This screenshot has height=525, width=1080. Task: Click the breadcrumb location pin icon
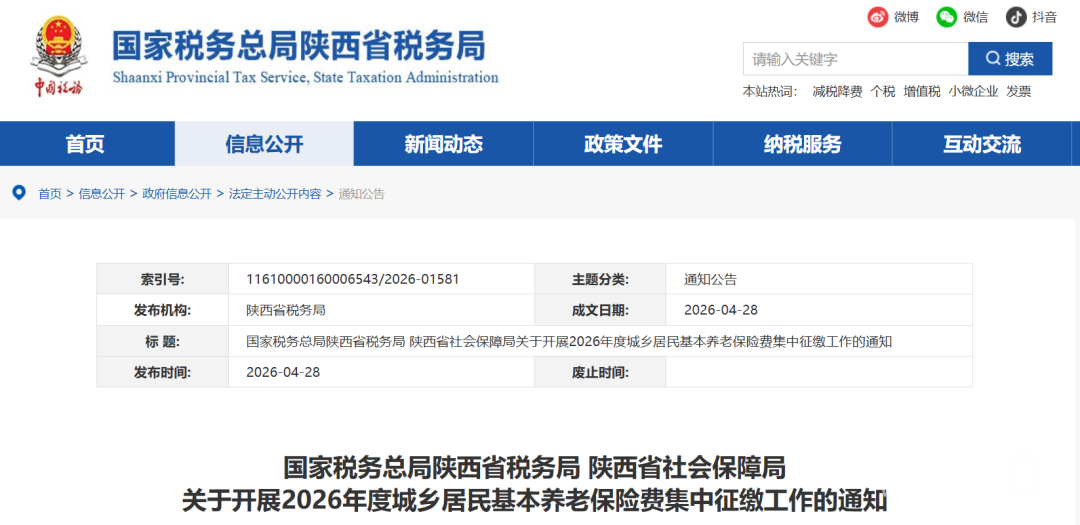pyautogui.click(x=19, y=193)
